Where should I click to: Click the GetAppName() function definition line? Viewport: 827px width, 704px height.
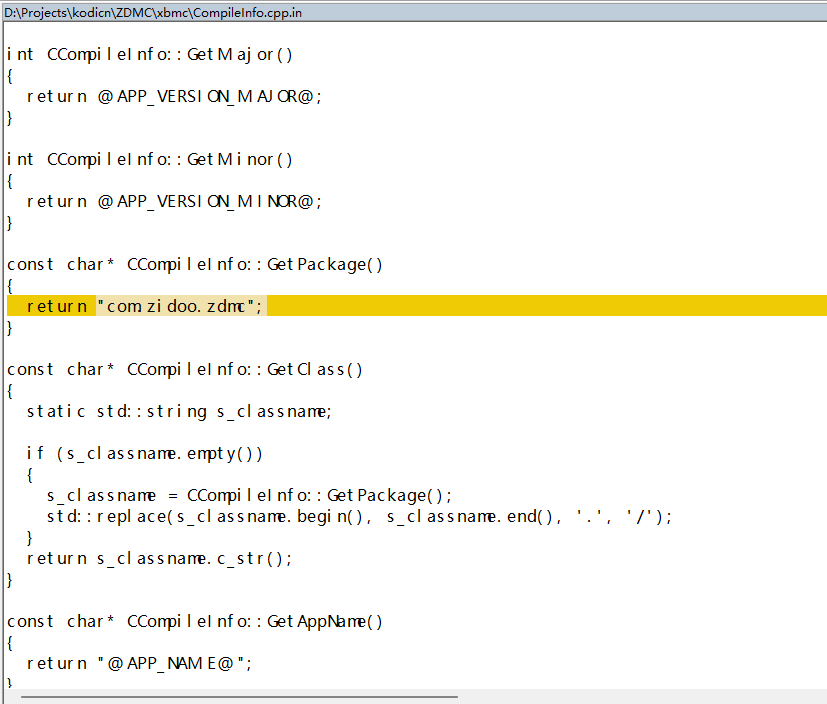(195, 621)
